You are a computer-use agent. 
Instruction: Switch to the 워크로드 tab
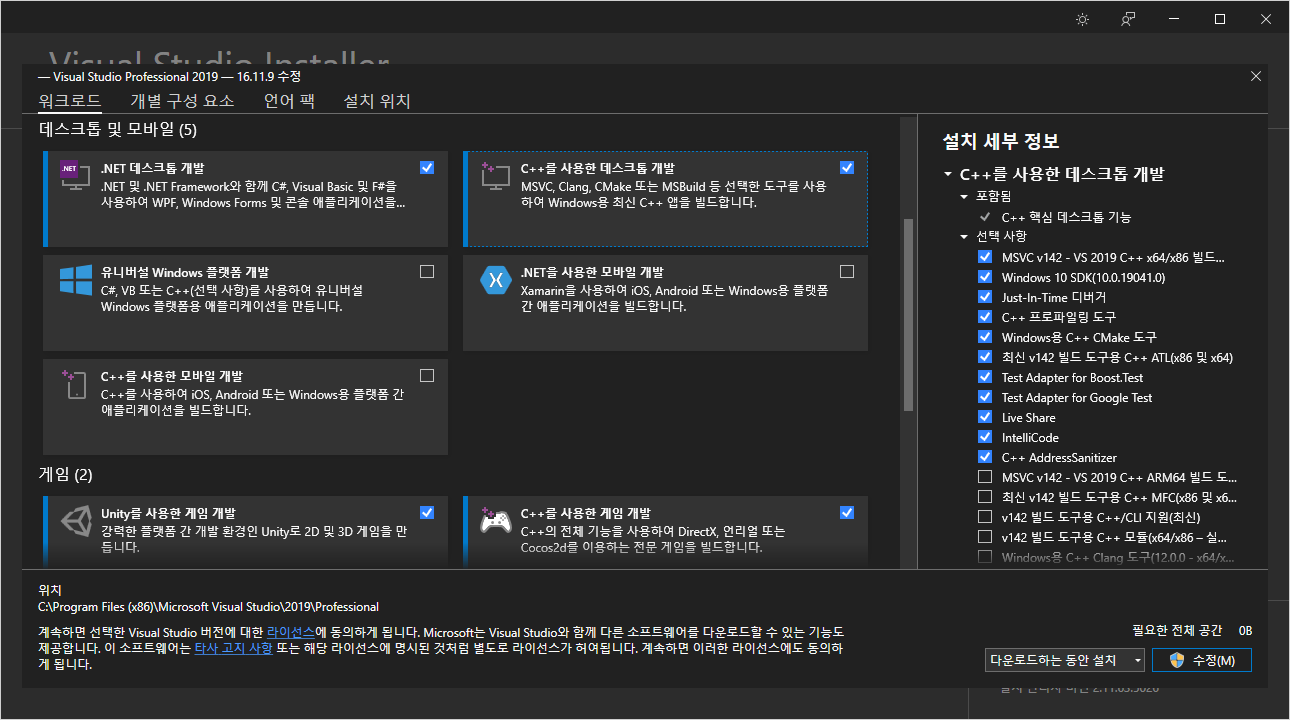point(70,101)
